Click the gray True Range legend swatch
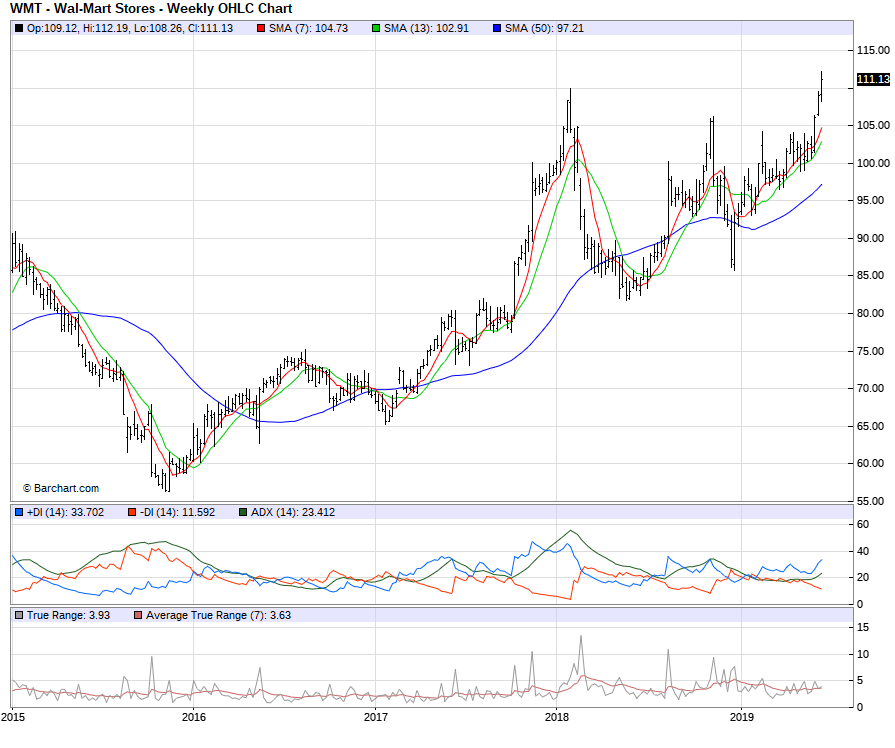895x748 pixels. (x=19, y=615)
